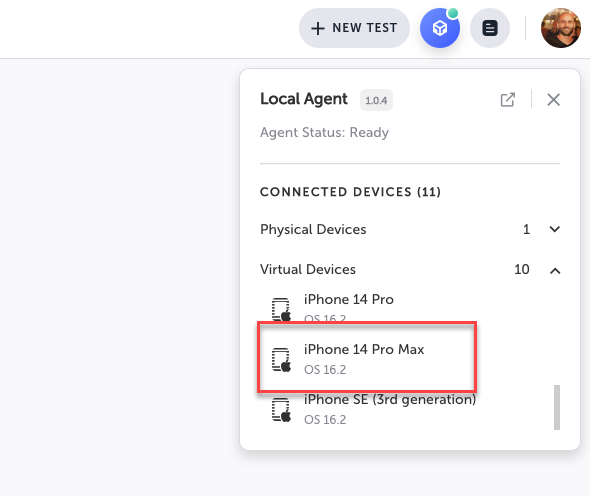Select iPhone 14 Pro virtual device

348,308
